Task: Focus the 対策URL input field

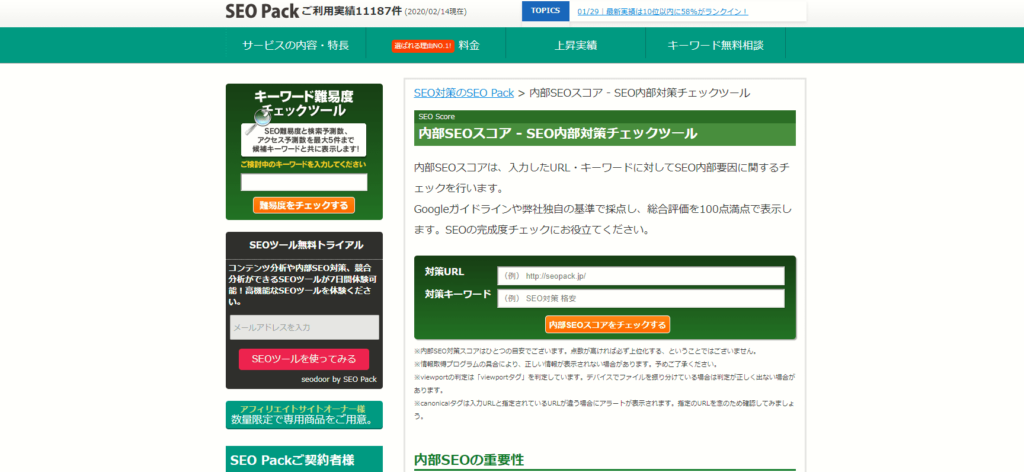Action: [x=641, y=275]
